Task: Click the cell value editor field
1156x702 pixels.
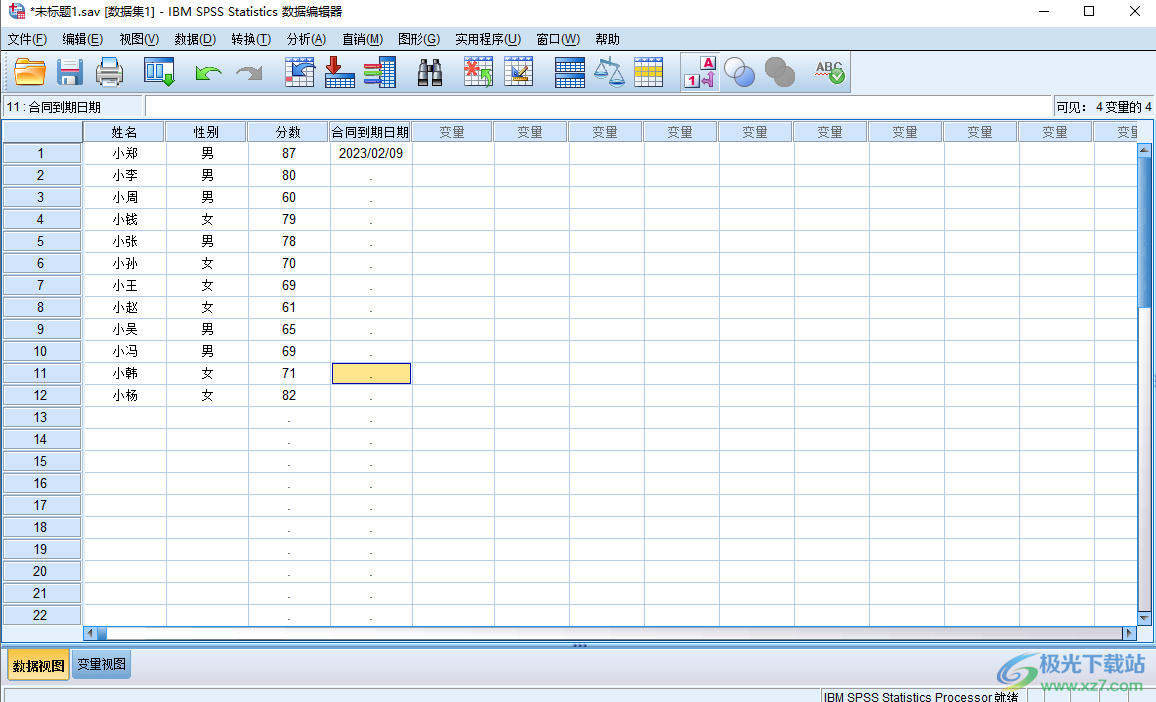Action: pyautogui.click(x=598, y=107)
